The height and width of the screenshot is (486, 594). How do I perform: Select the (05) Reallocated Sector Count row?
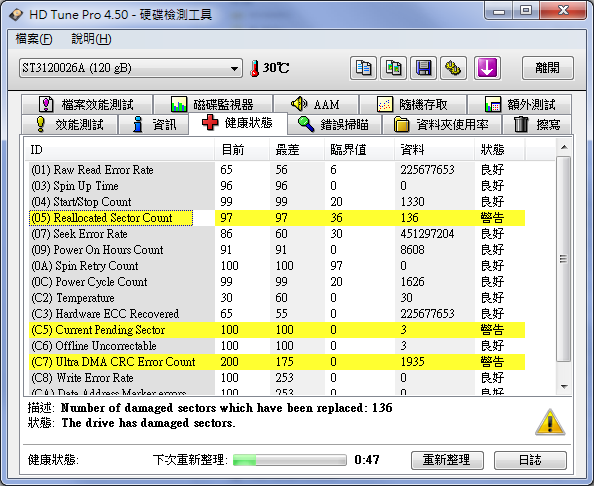click(277, 218)
